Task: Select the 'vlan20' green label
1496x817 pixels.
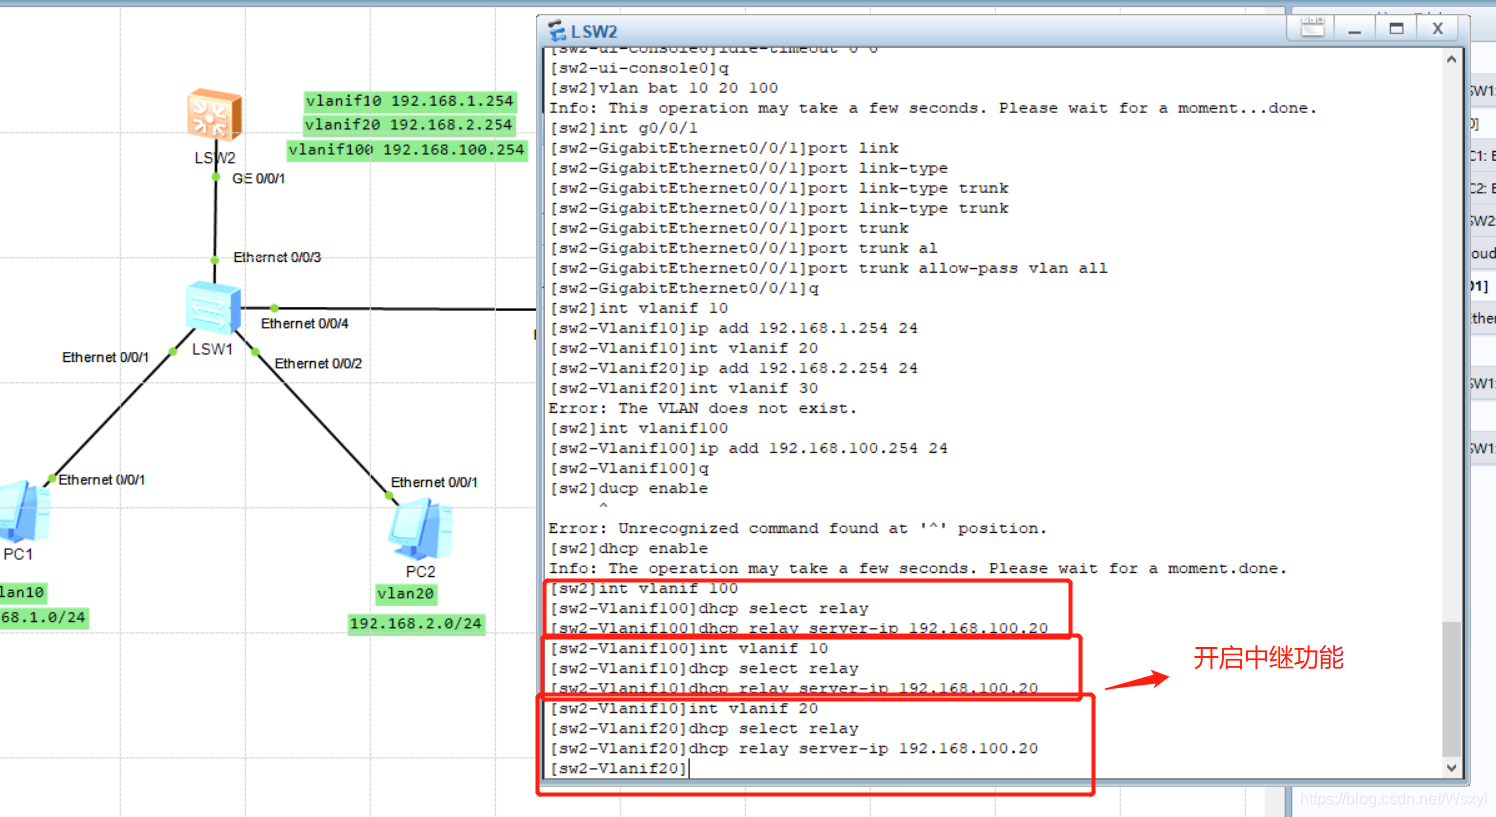Action: pyautogui.click(x=406, y=594)
